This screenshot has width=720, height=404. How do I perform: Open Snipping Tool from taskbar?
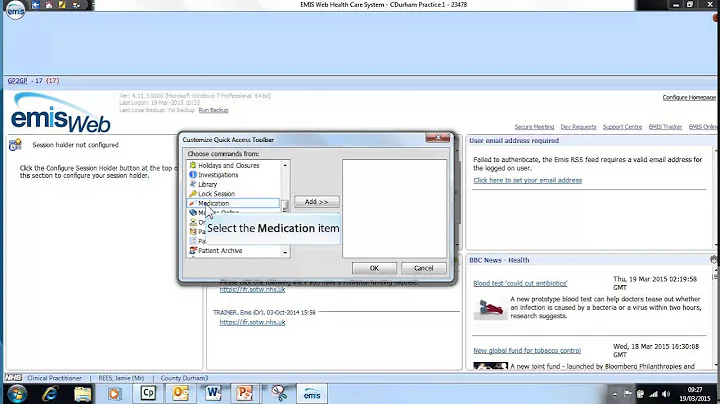(x=279, y=393)
